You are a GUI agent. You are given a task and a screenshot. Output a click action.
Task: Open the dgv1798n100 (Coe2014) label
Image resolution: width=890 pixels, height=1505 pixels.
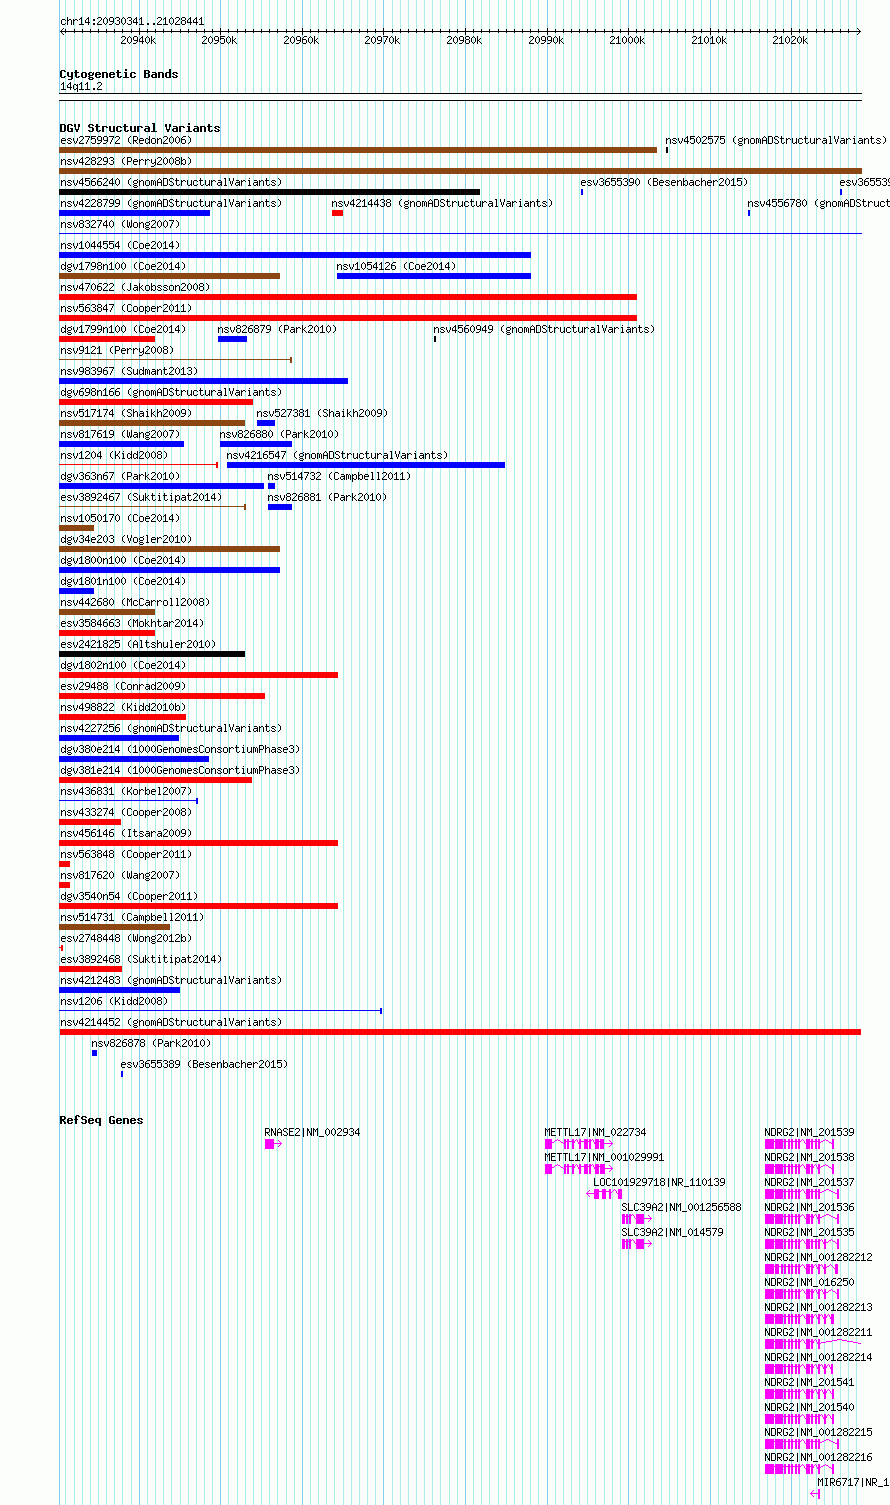(122, 266)
